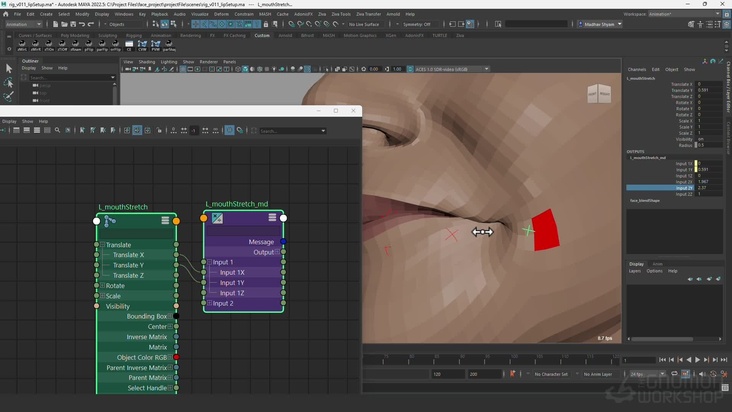
Task: Click the L_mouthStretch transform node icon
Action: tap(110, 221)
